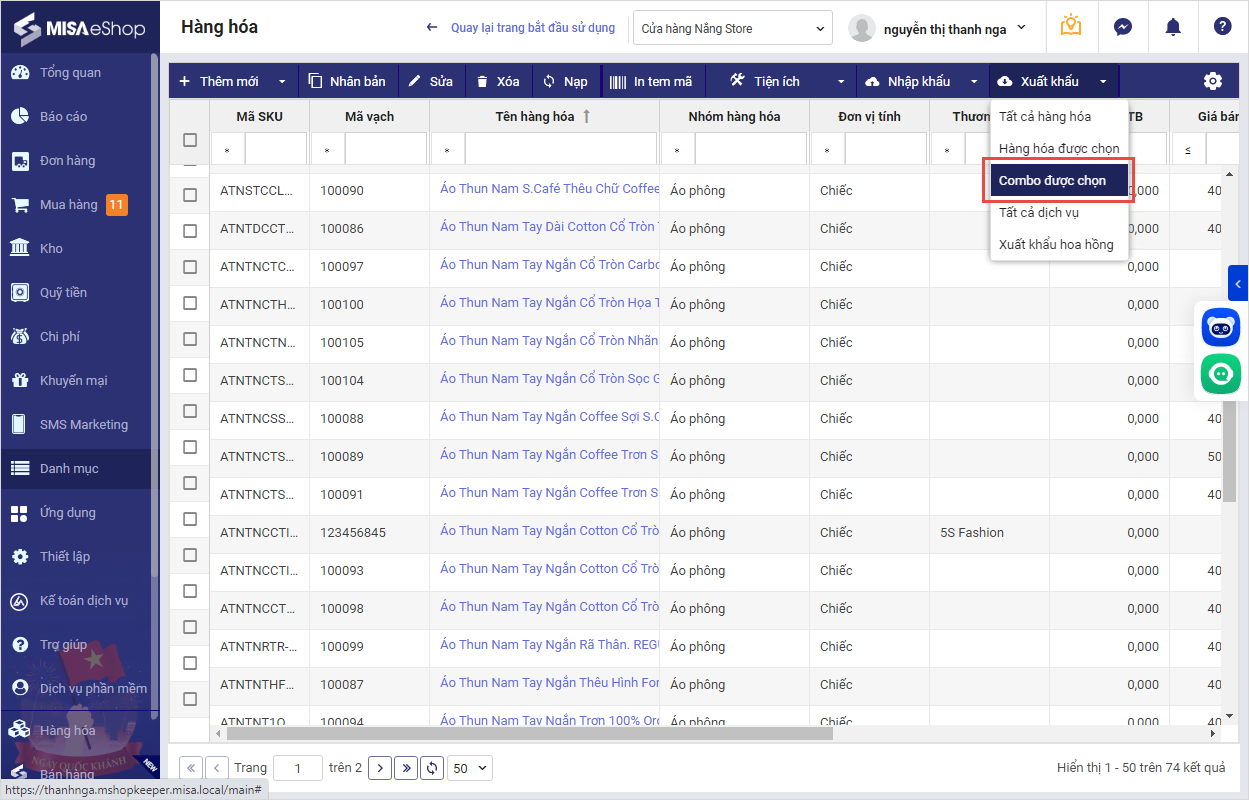Screen dimensions: 1249x800
Task: Open the Cửa hàng Nắng Store dropdown
Action: tap(733, 28)
